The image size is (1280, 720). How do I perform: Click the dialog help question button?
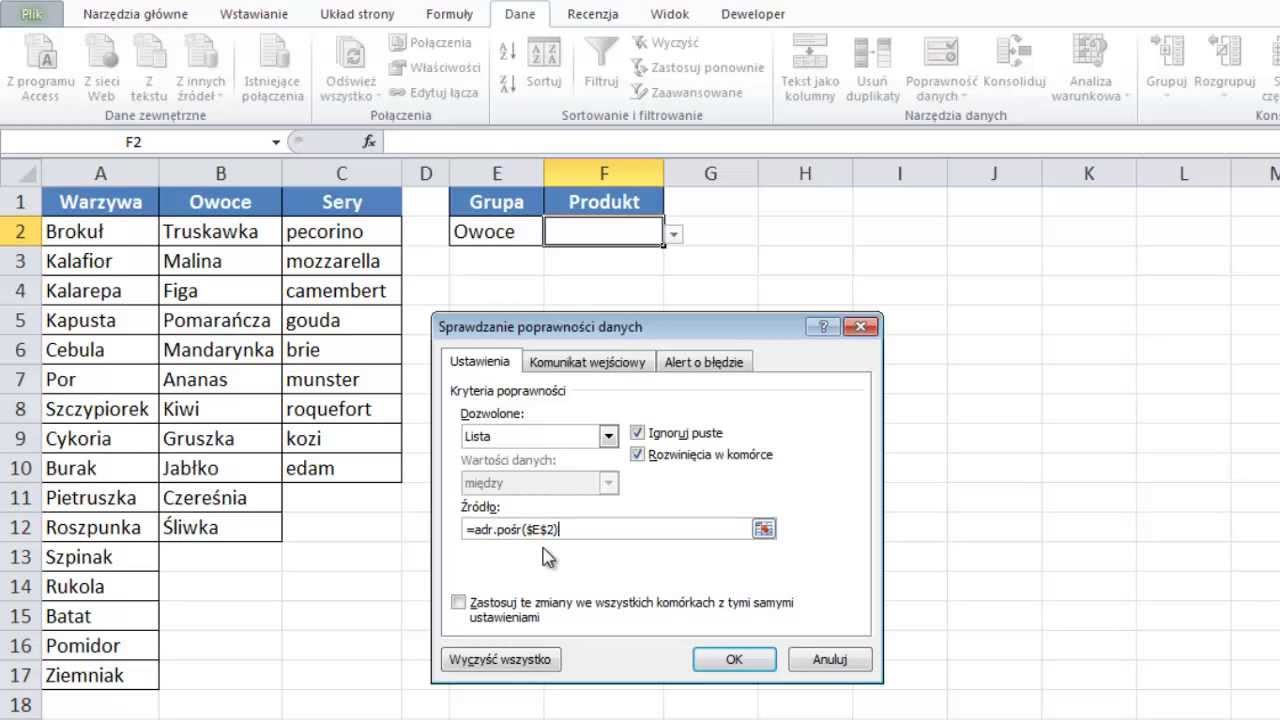[x=823, y=326]
